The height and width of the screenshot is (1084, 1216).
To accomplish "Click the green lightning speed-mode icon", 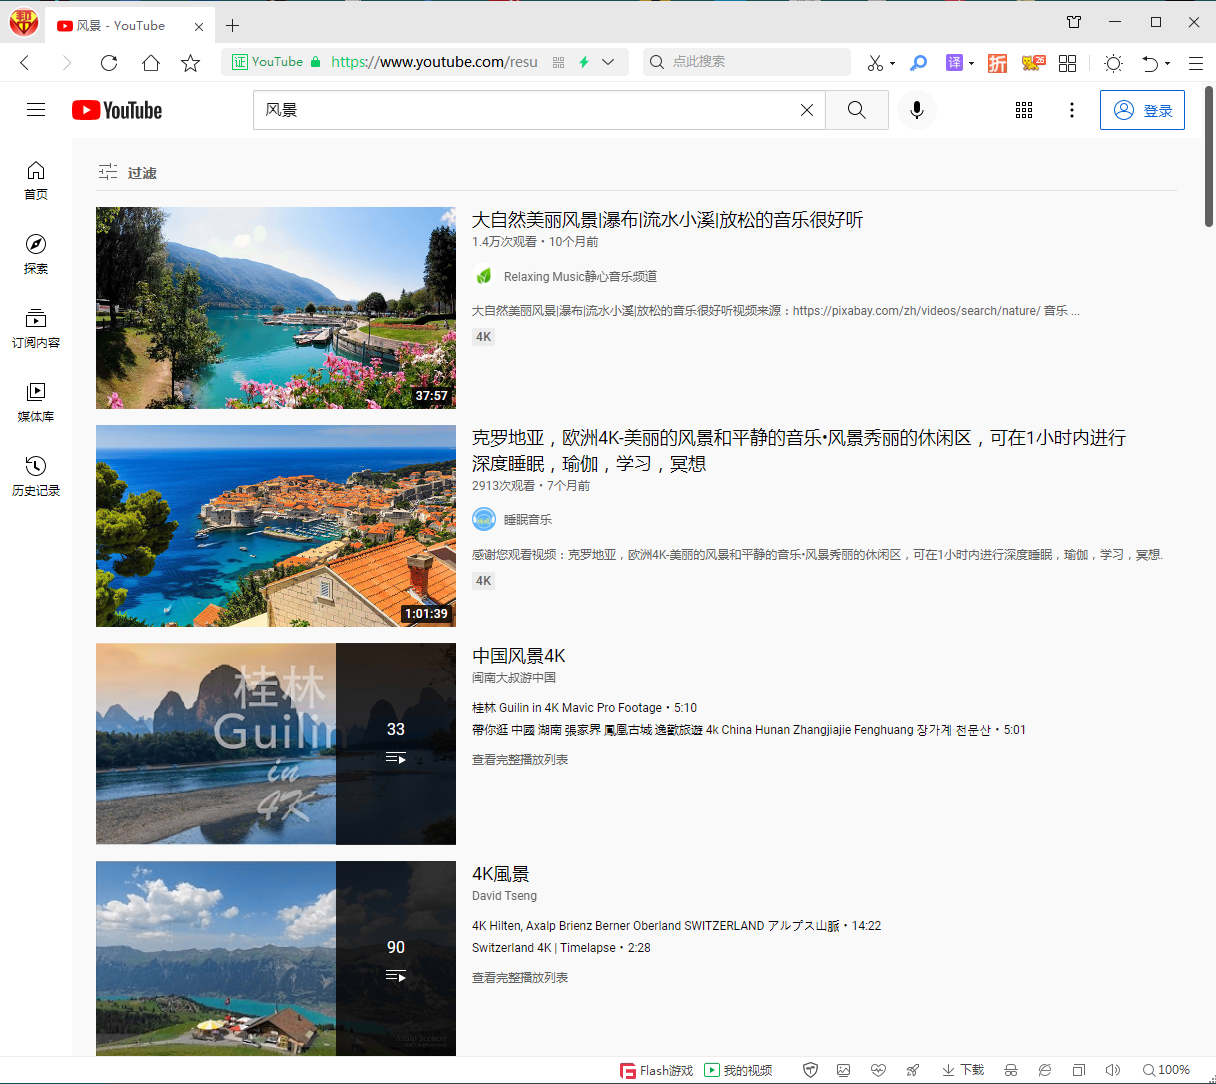I will [584, 62].
